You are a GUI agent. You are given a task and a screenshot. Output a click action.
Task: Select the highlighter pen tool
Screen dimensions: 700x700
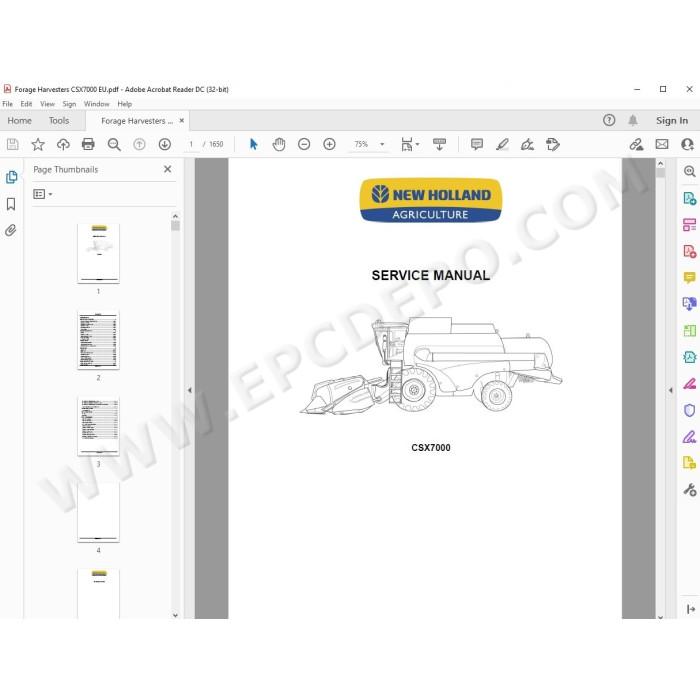502,144
